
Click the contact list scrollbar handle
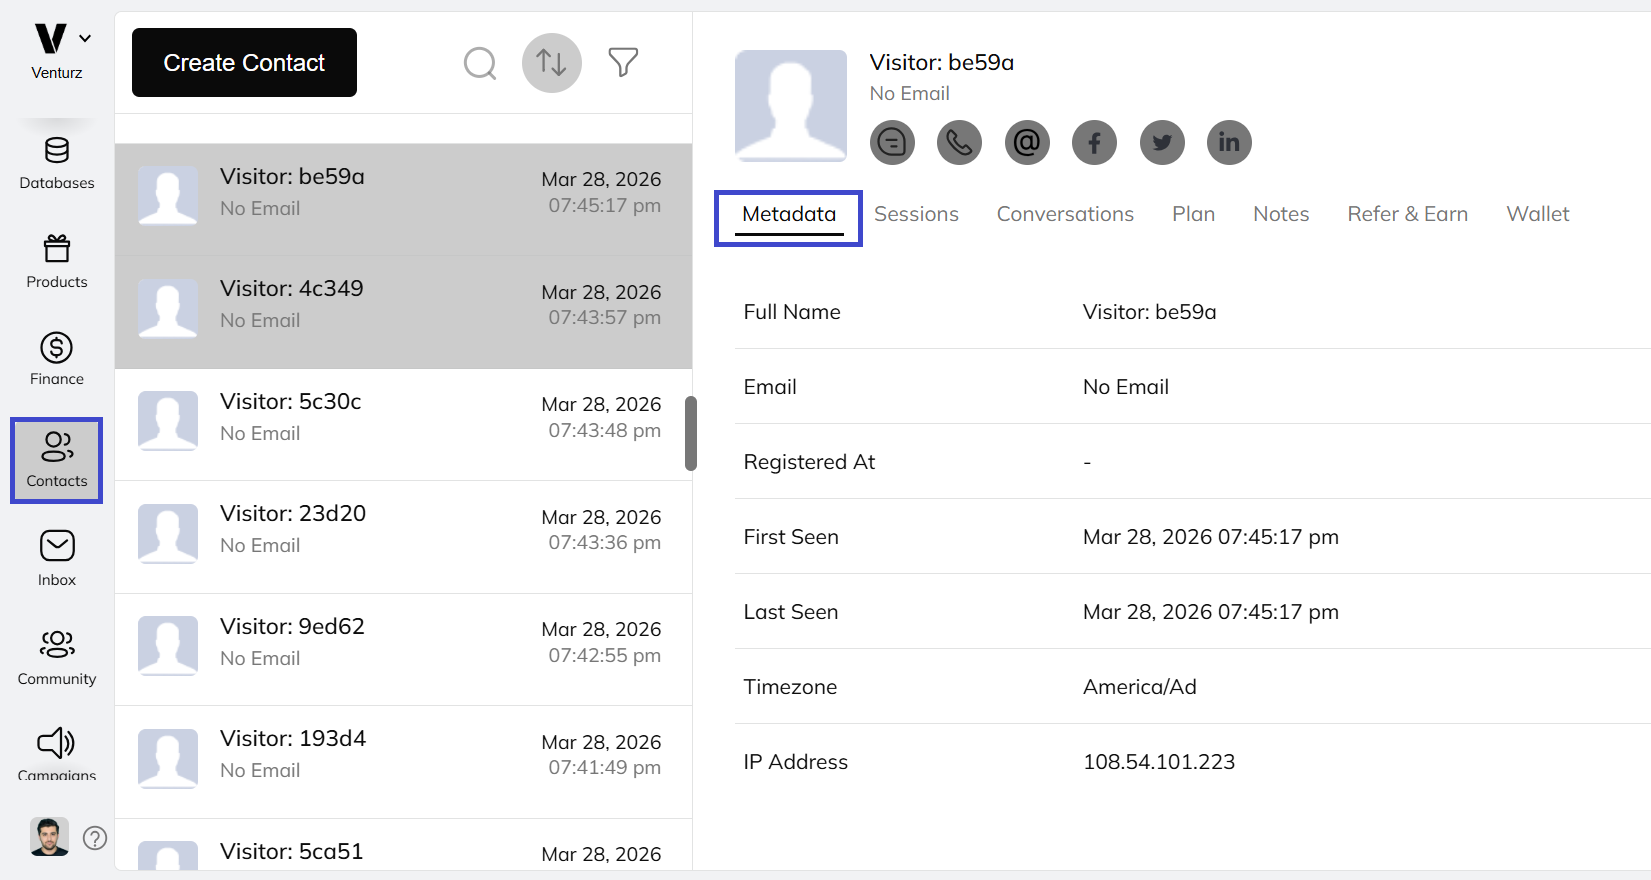coord(690,433)
